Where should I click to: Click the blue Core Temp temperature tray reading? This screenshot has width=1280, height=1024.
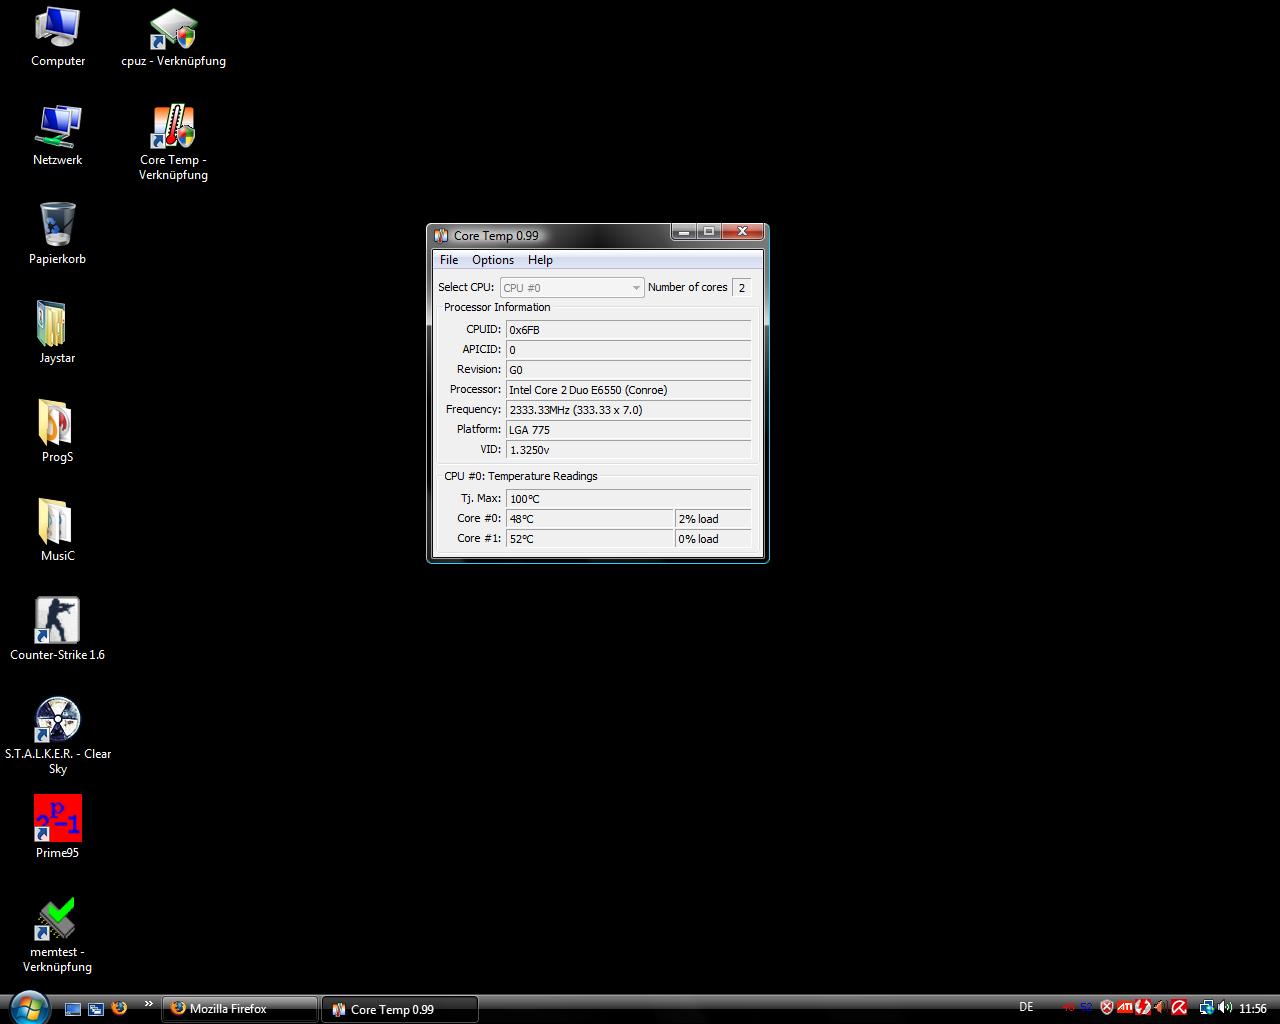1086,1008
